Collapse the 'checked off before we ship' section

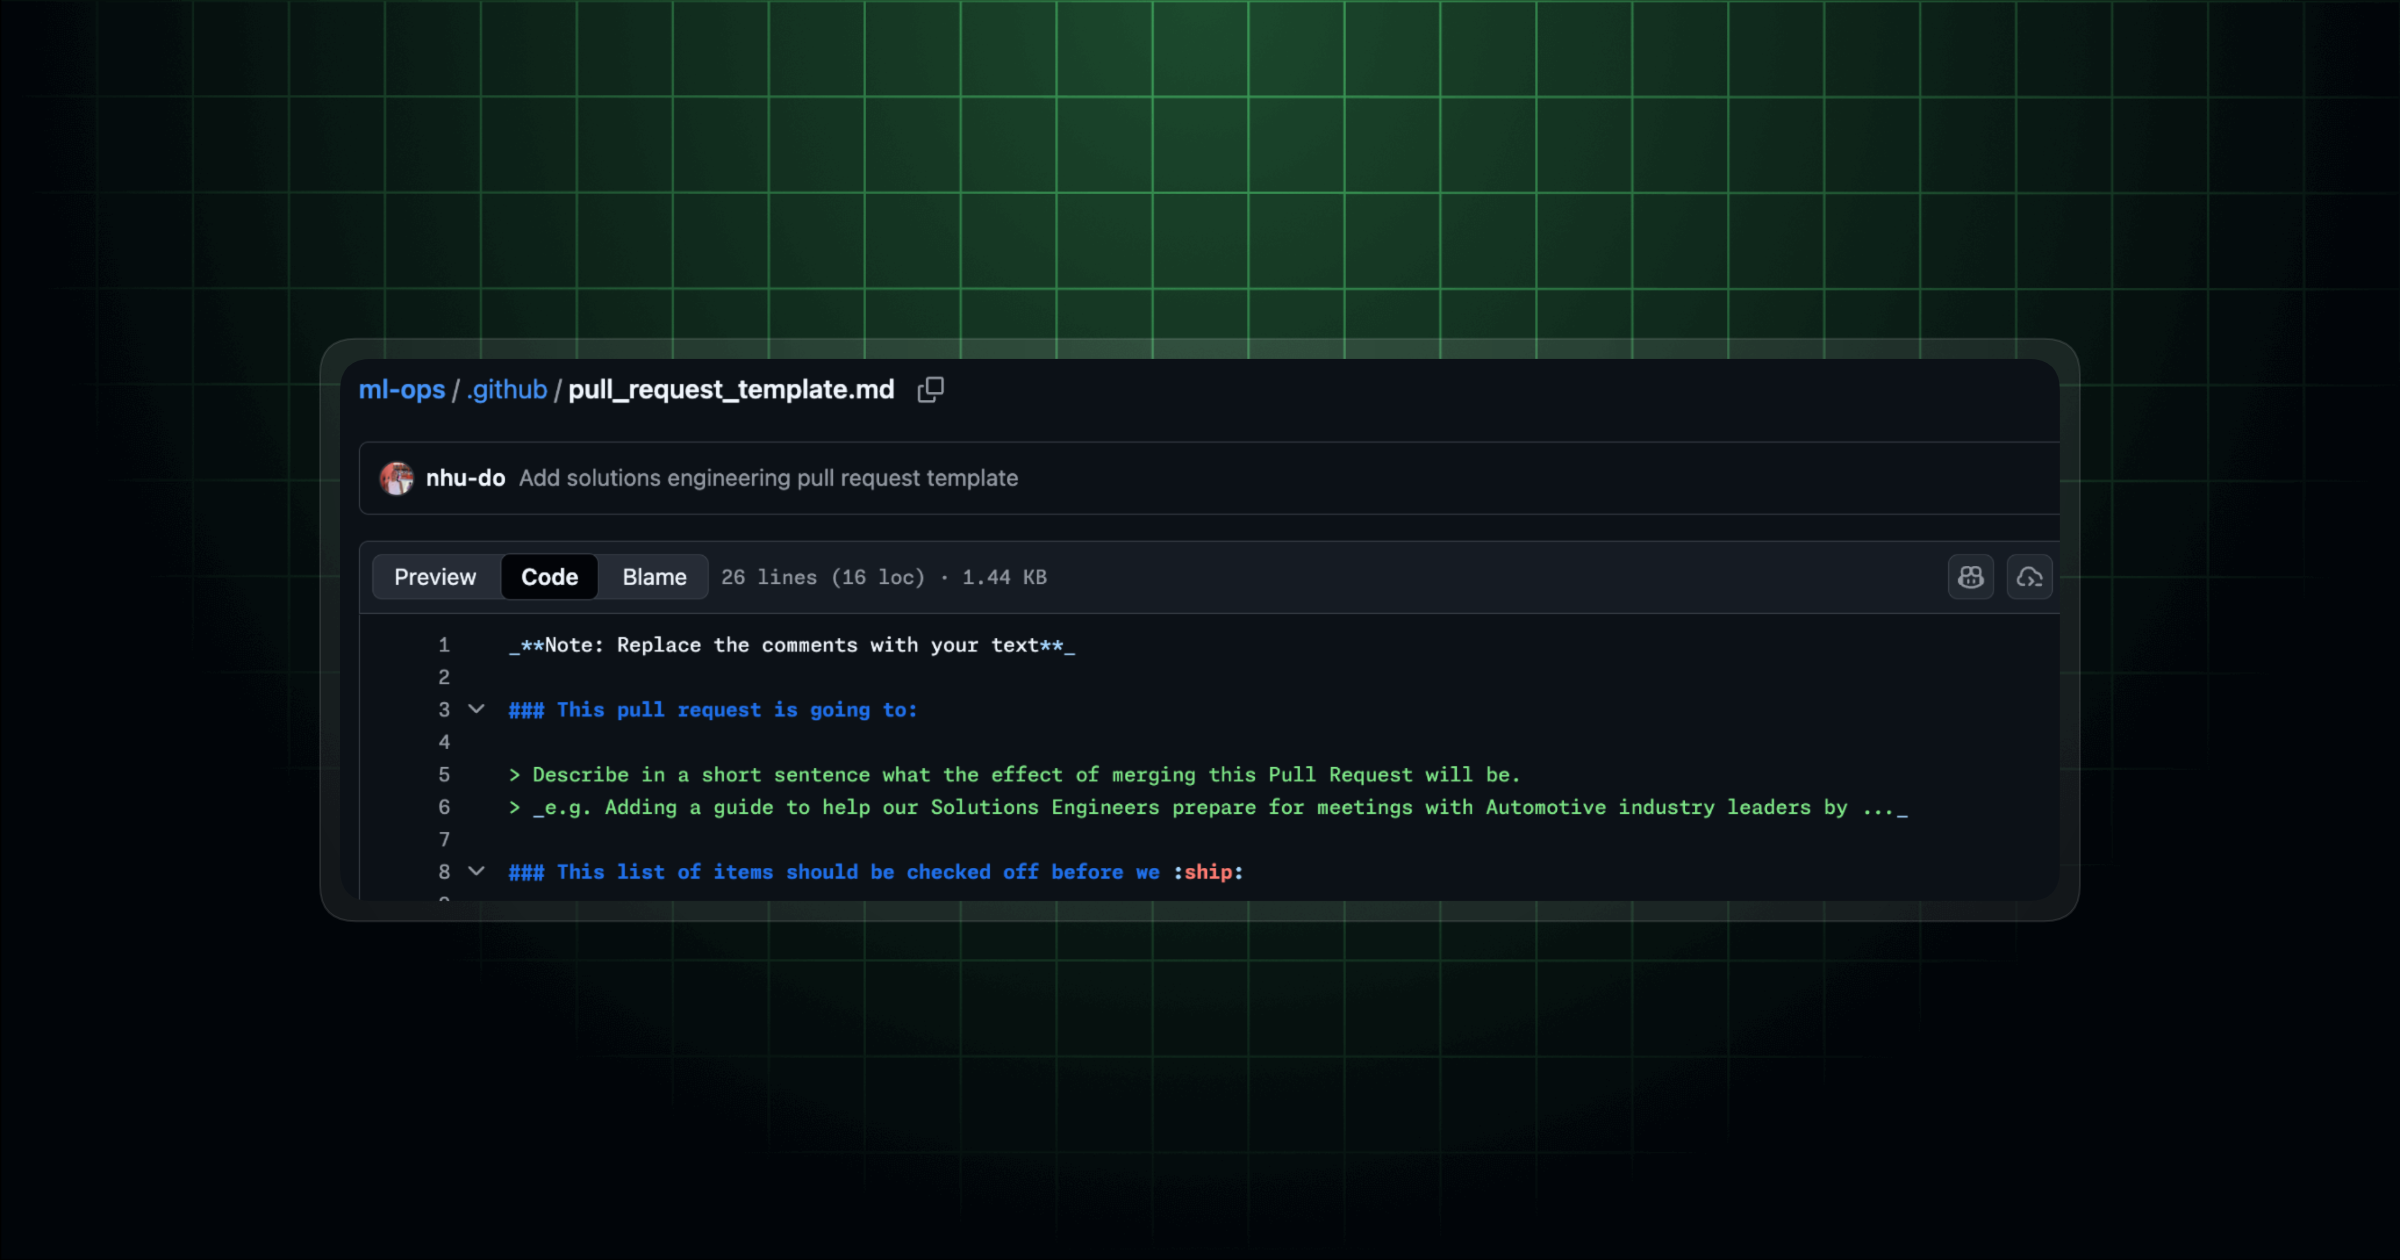[477, 871]
